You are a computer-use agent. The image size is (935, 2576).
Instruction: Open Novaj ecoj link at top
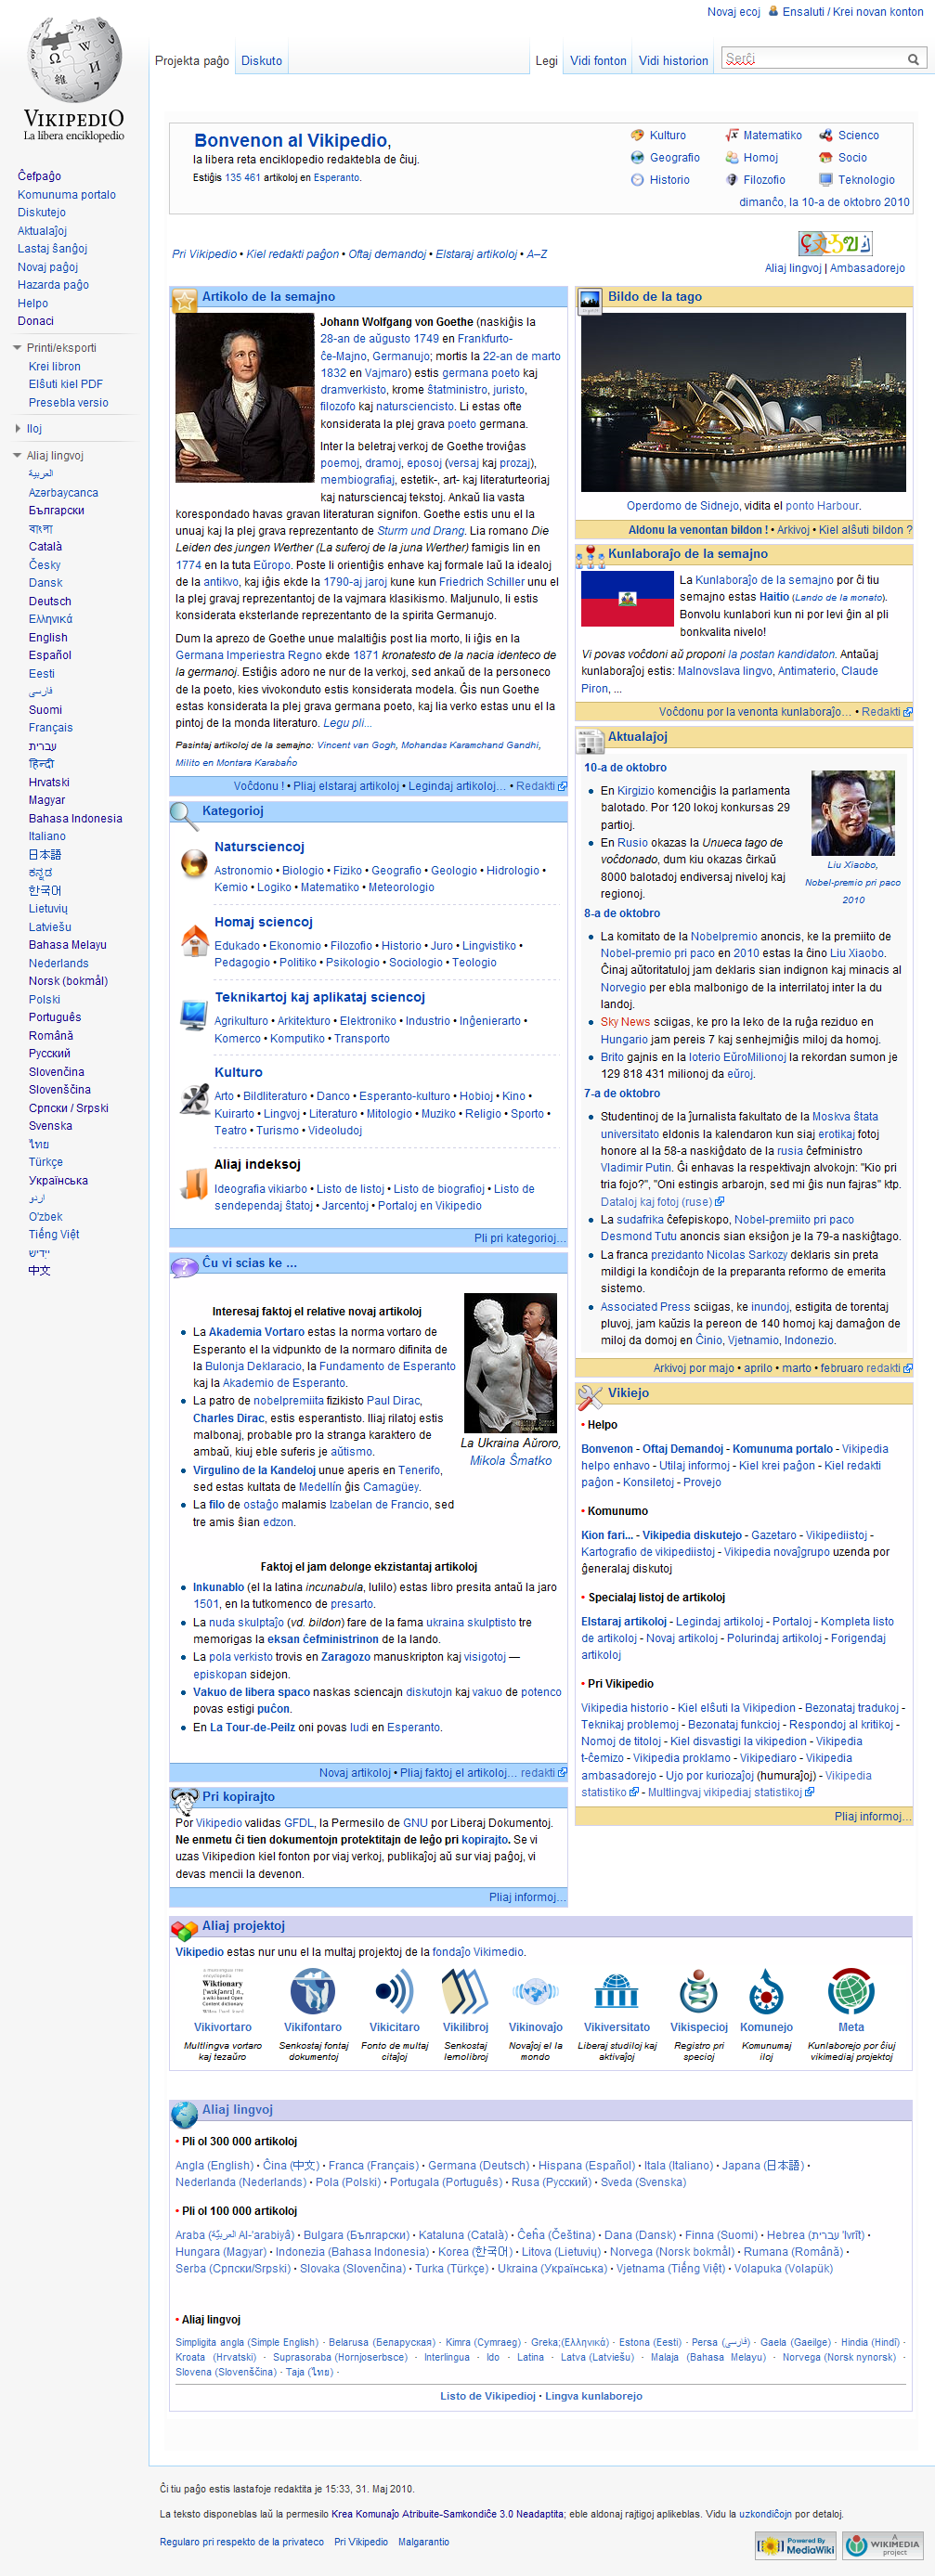tap(734, 12)
